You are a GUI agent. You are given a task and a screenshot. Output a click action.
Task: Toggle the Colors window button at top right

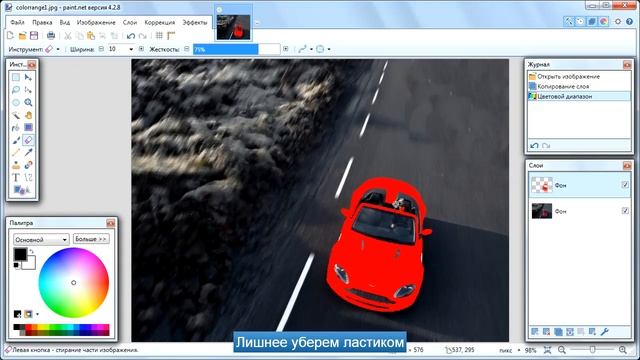pyautogui.click(x=604, y=21)
